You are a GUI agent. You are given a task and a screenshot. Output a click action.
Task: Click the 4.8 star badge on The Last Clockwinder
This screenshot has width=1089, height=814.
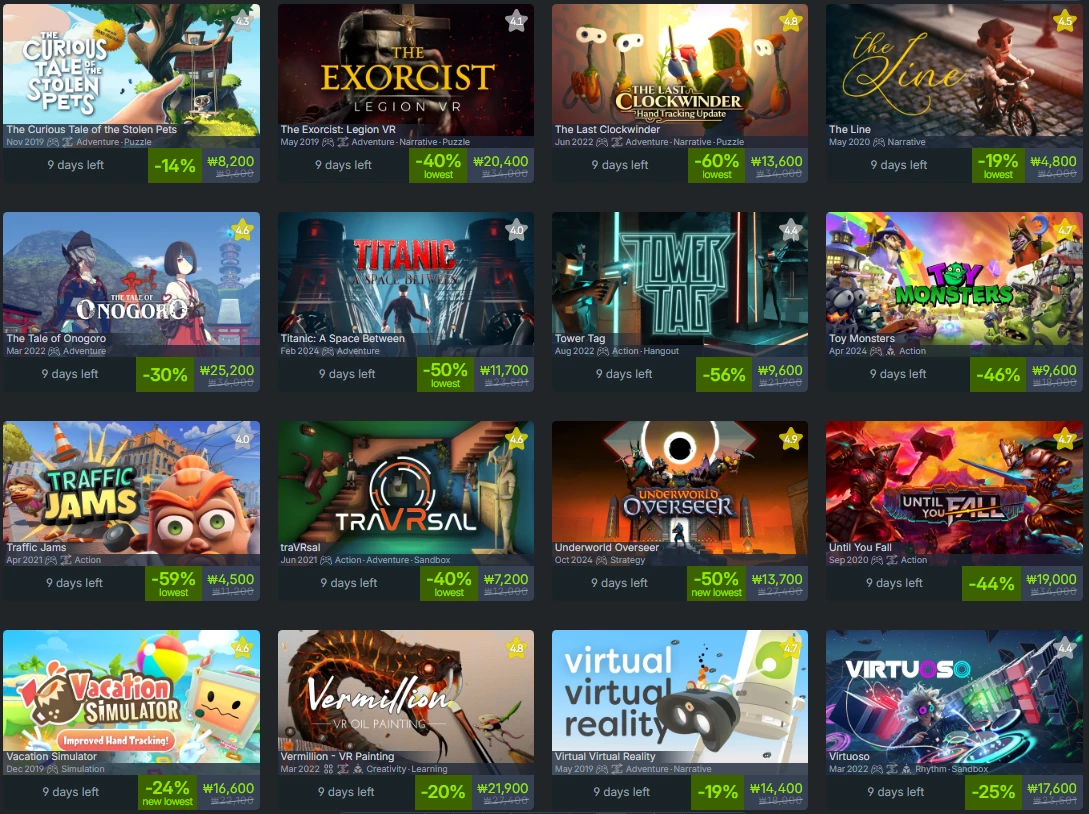[x=790, y=21]
